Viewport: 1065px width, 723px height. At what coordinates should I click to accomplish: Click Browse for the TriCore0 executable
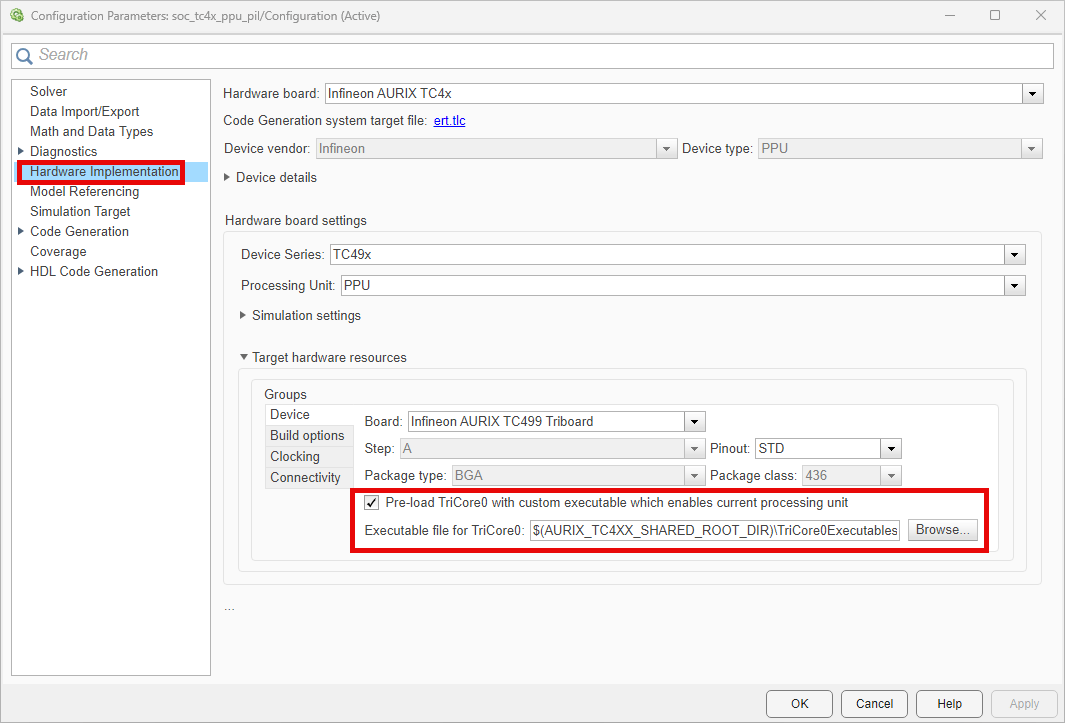click(x=942, y=530)
